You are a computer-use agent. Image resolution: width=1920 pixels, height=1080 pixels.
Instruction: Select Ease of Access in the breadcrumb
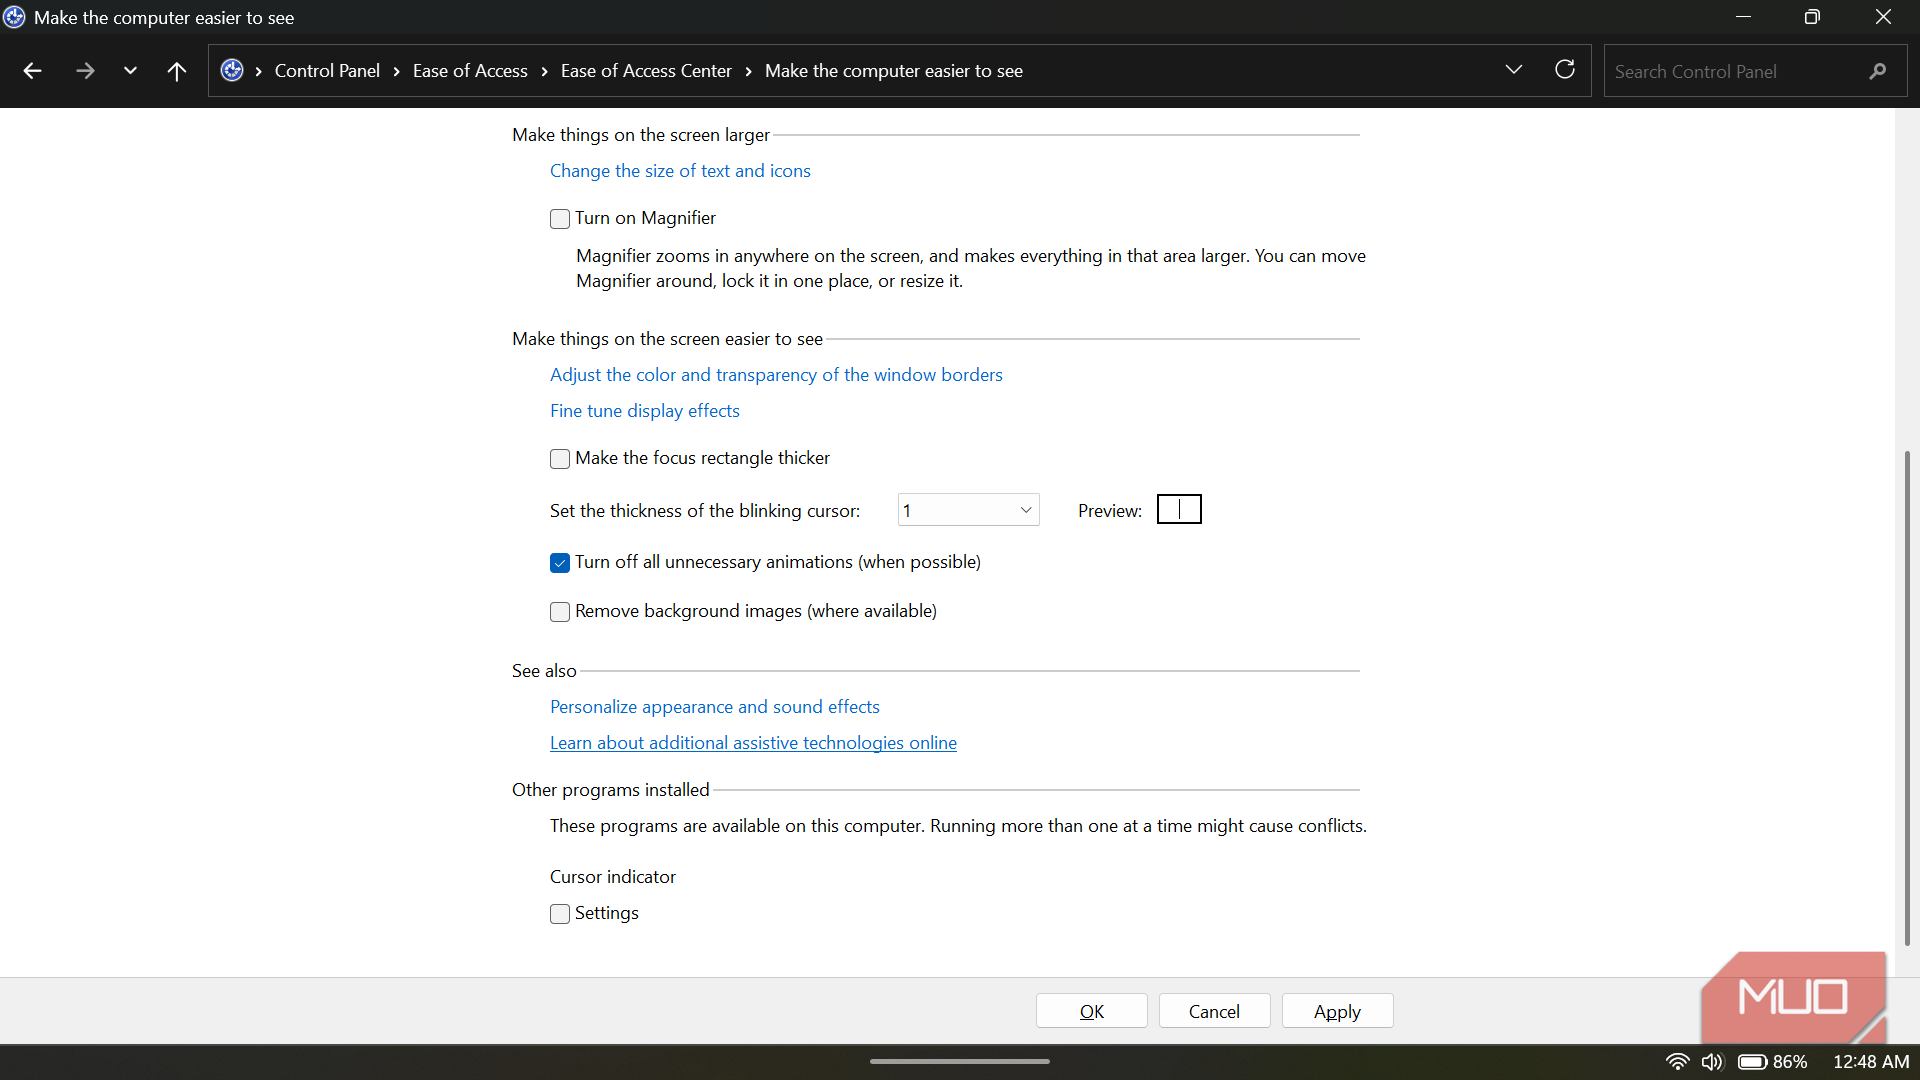[470, 71]
